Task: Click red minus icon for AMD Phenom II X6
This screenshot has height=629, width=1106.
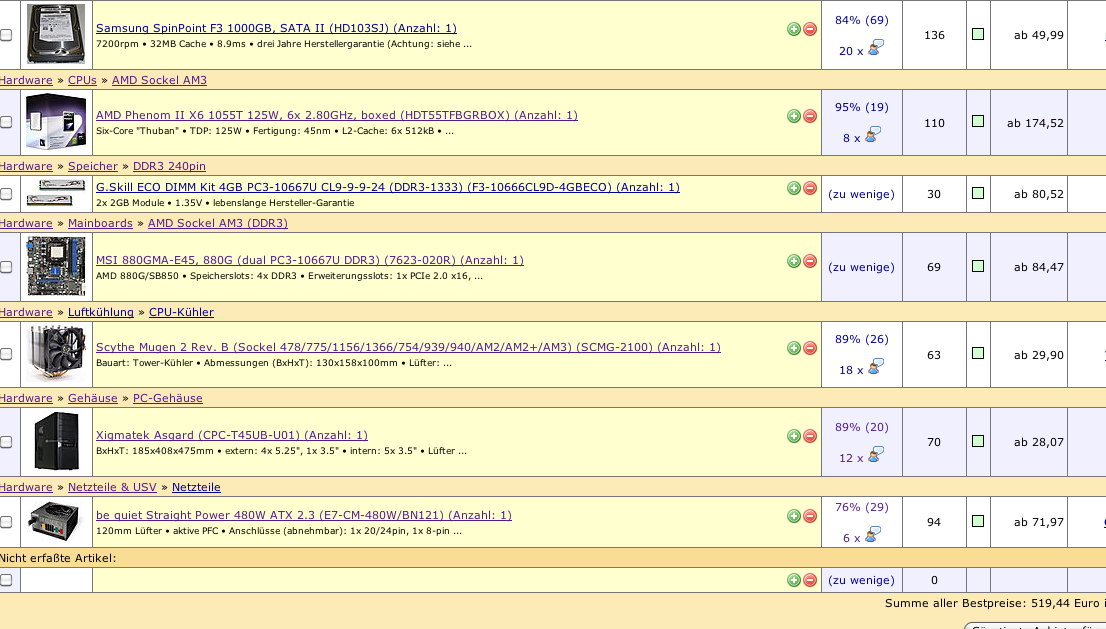Action: point(810,116)
